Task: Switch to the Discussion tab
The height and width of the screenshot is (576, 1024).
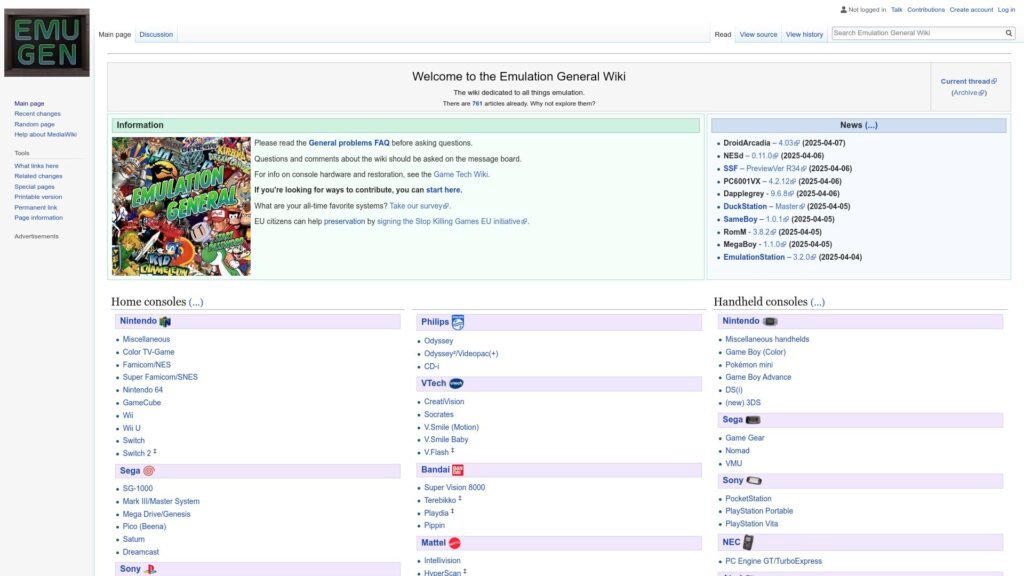Action: tap(156, 34)
